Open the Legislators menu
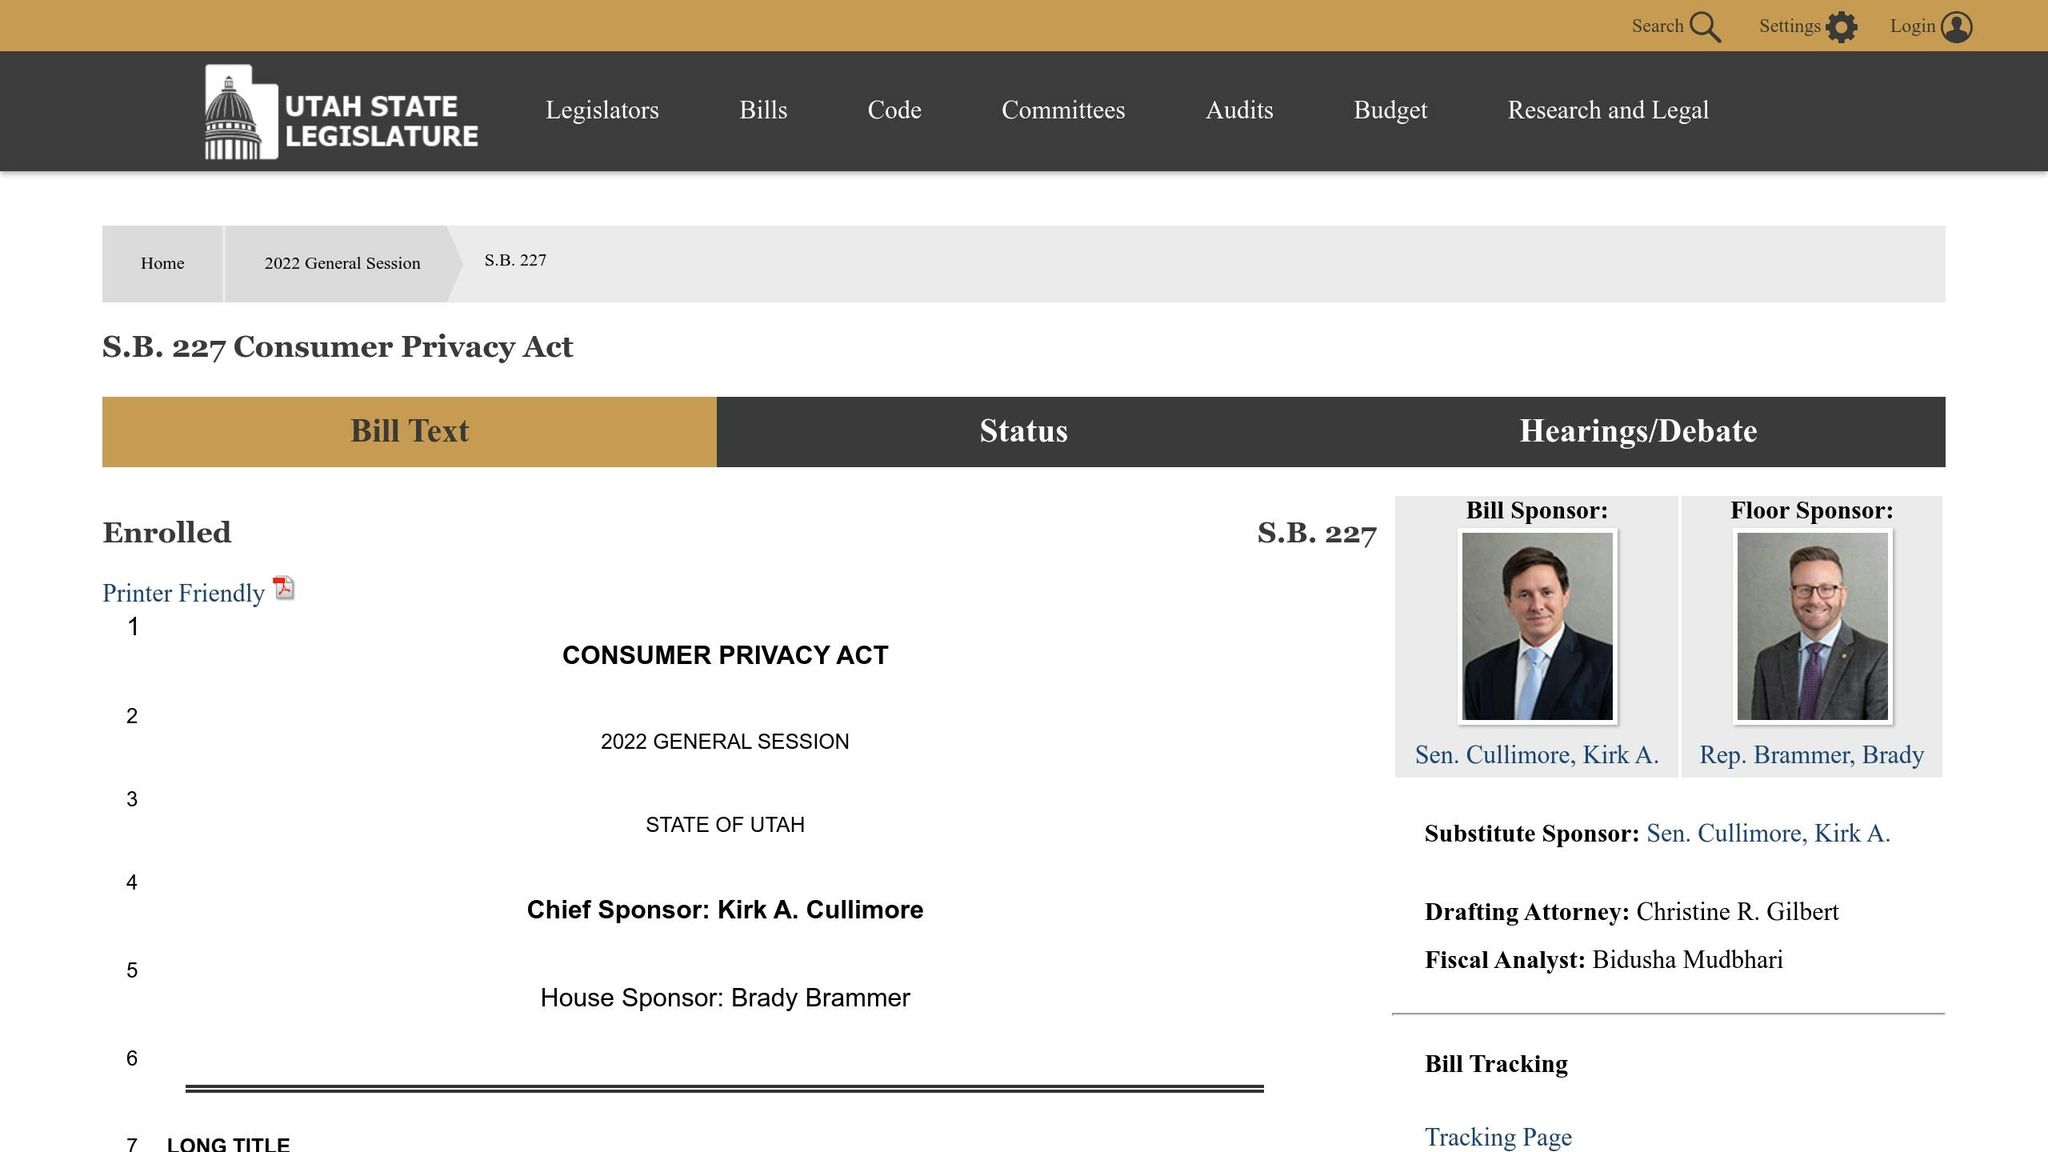Image resolution: width=2048 pixels, height=1152 pixels. click(602, 110)
